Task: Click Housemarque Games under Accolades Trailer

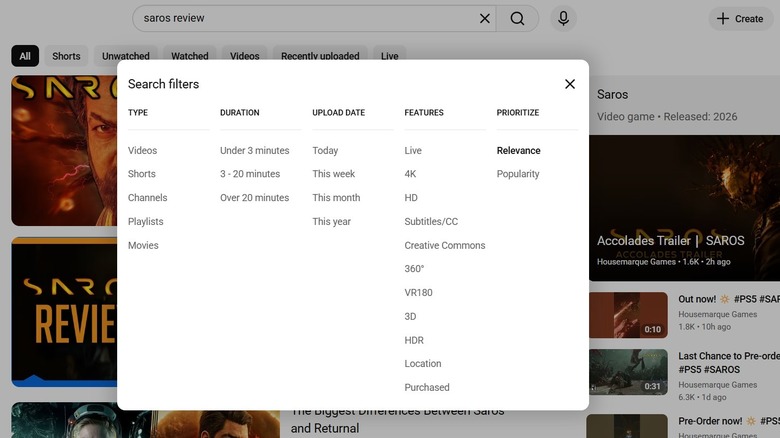Action: pyautogui.click(x=636, y=262)
